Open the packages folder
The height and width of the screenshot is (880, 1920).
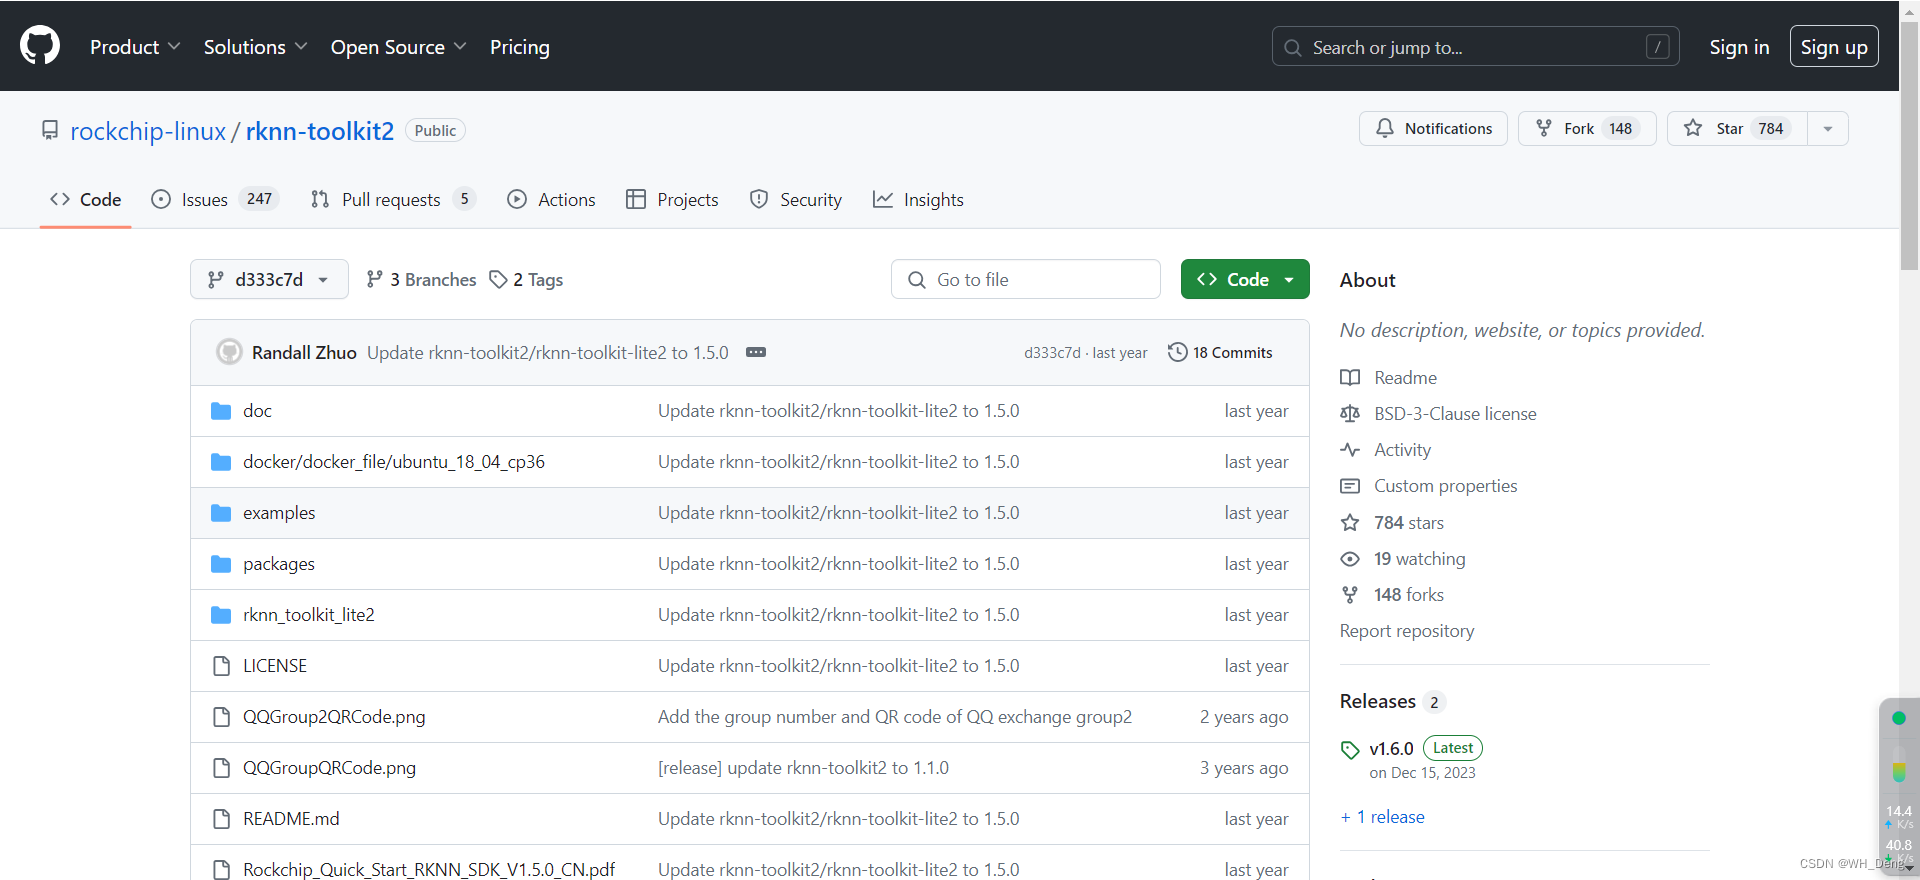coord(279,564)
